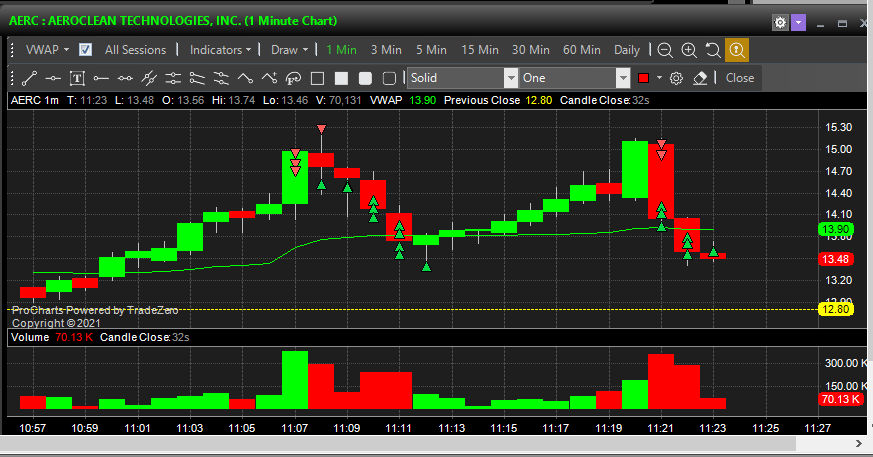
Task: Switch to 60 Min timeframe
Action: click(x=582, y=50)
